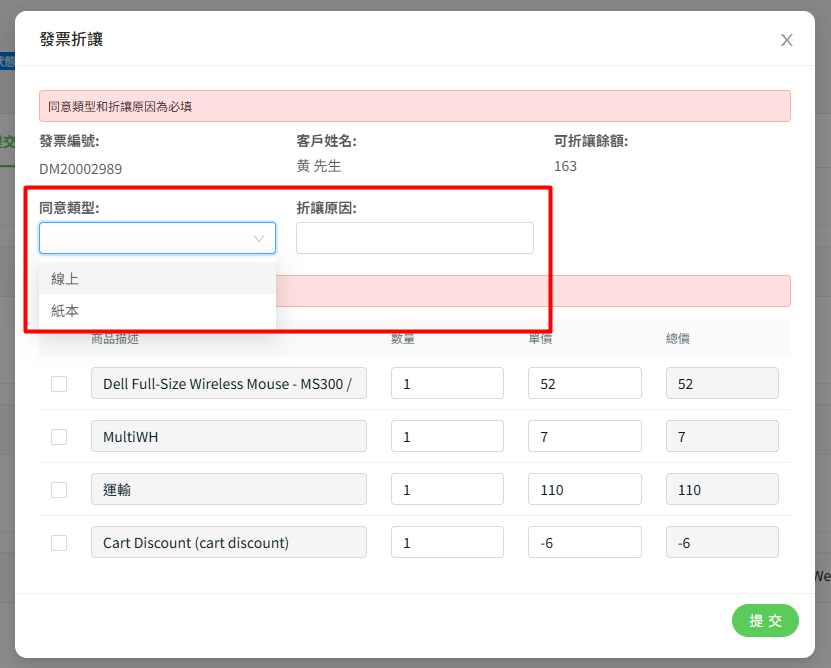Tick the Cart Discount row checkbox
Screen dimensions: 831x668
[x=59, y=543]
